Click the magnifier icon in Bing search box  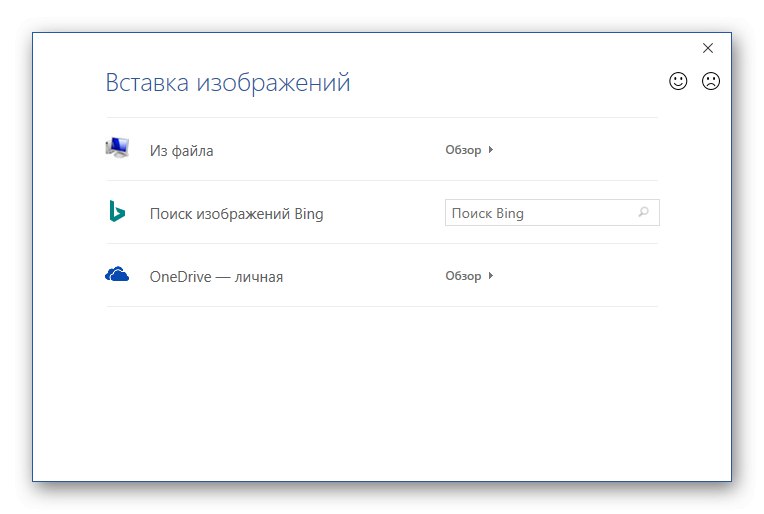(643, 212)
